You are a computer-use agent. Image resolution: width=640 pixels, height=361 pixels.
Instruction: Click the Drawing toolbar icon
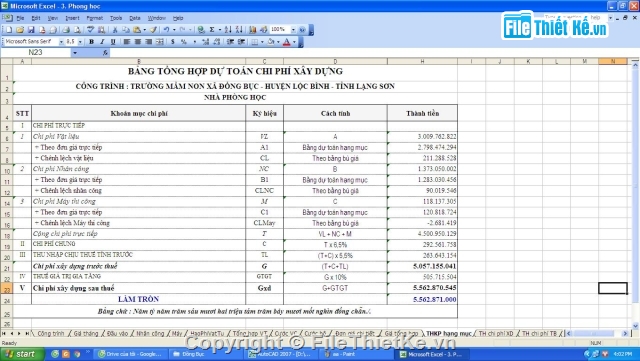264,30
